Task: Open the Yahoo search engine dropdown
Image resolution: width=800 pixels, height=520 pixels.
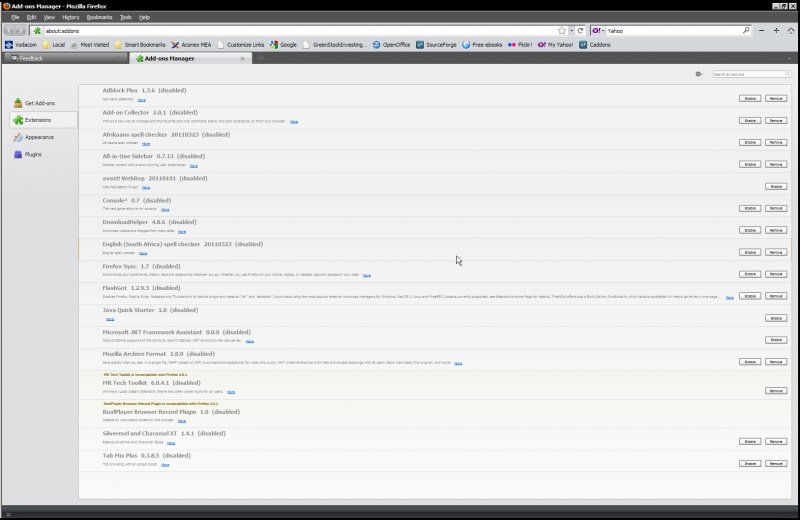Action: (598, 31)
